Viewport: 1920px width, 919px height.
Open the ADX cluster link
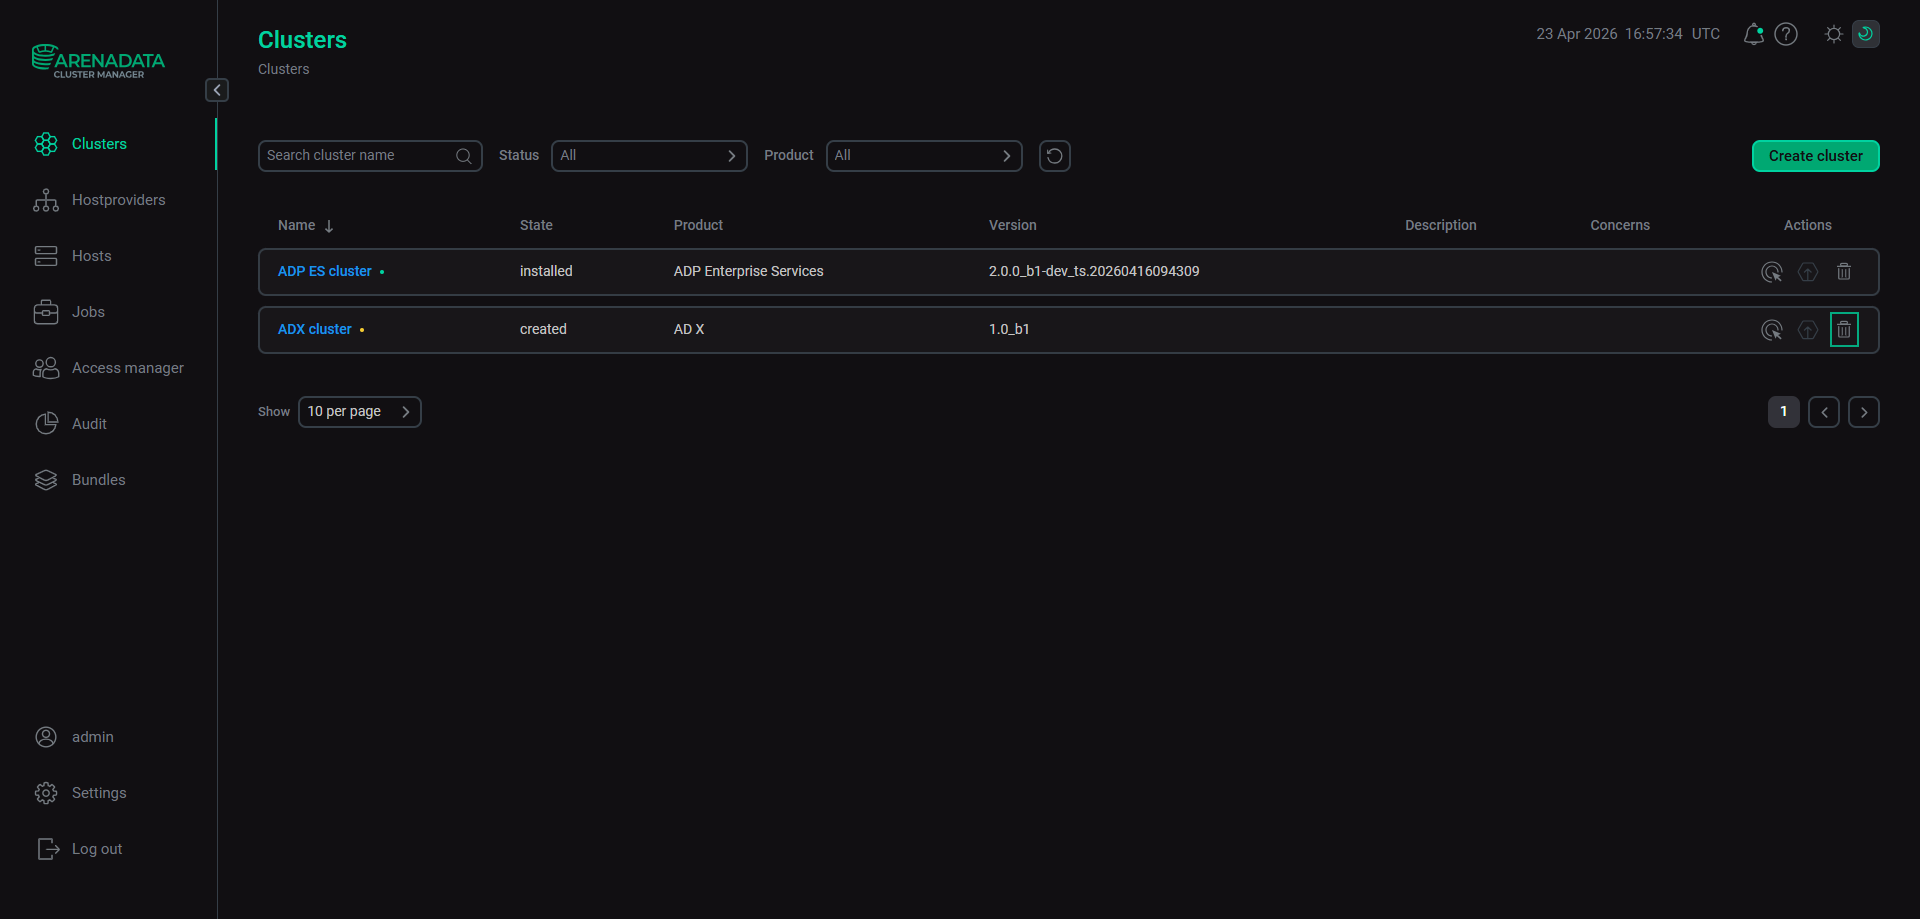pyautogui.click(x=315, y=330)
